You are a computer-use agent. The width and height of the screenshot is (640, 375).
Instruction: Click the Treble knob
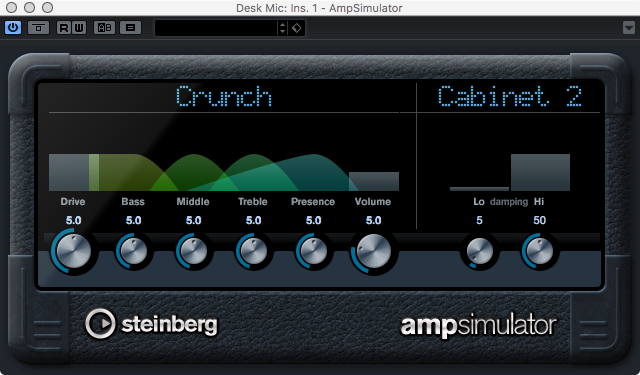click(253, 251)
